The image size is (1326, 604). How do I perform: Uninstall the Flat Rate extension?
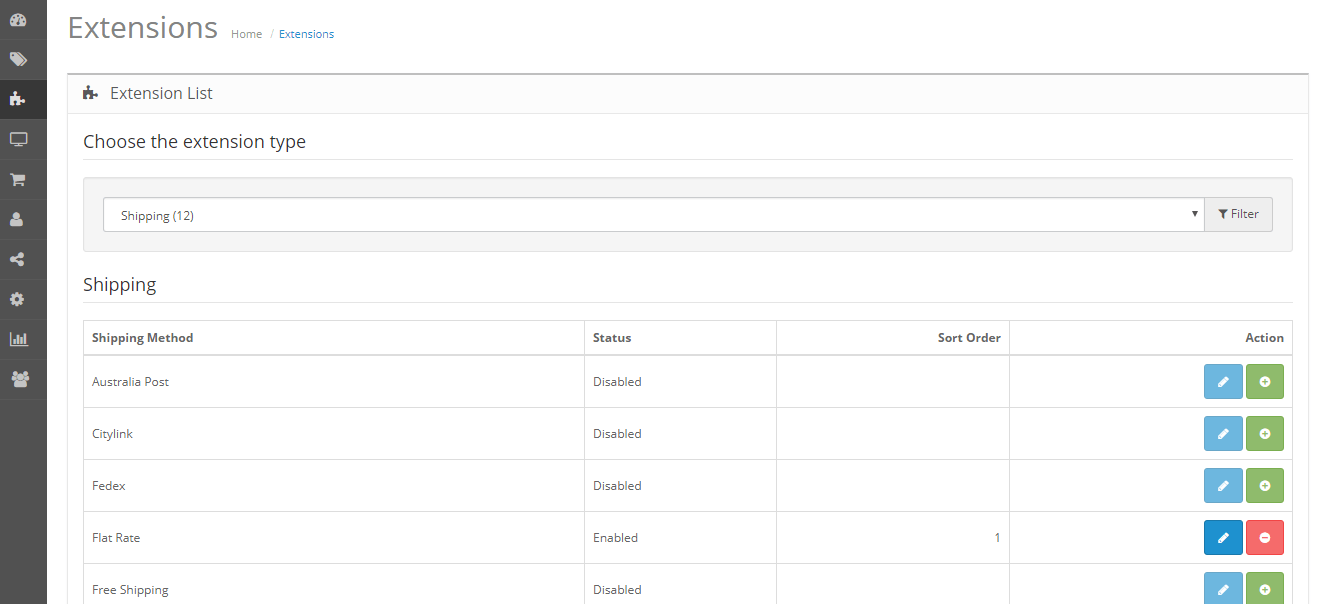tap(1265, 537)
